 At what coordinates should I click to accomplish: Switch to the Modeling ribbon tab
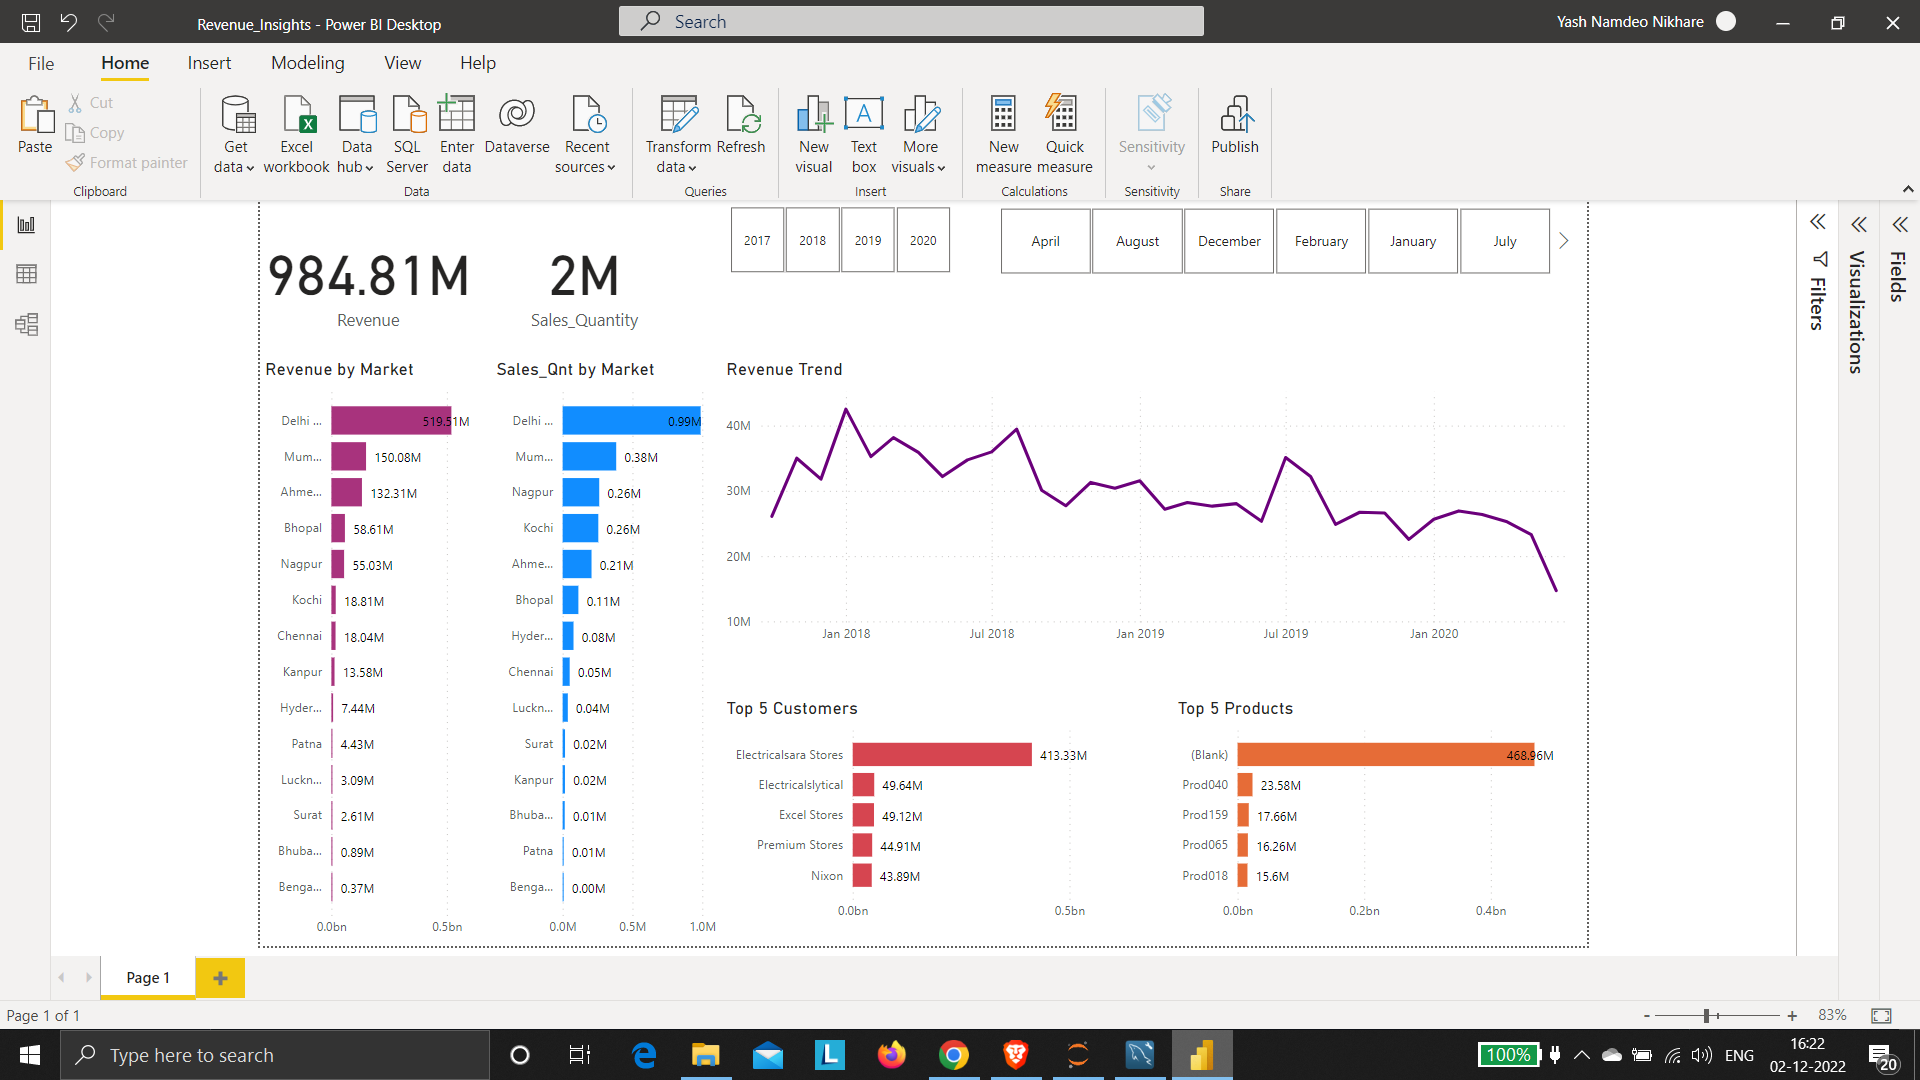(x=307, y=62)
